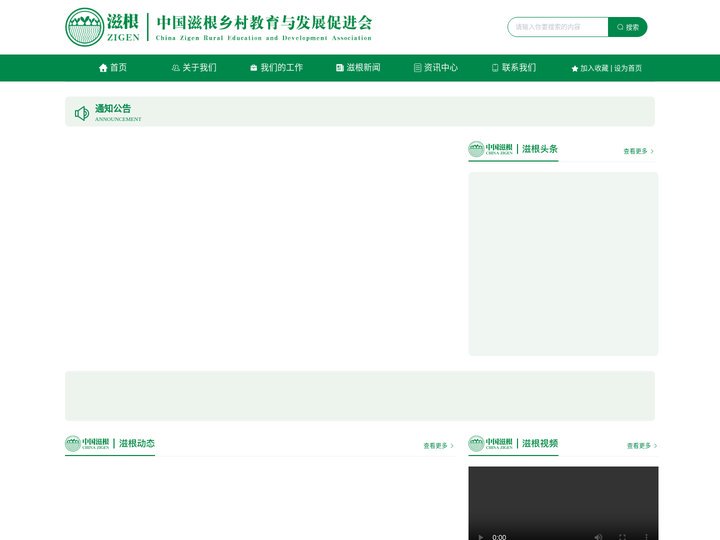Play the 滋根视频 video
Screen dimensions: 720x540
(480, 536)
